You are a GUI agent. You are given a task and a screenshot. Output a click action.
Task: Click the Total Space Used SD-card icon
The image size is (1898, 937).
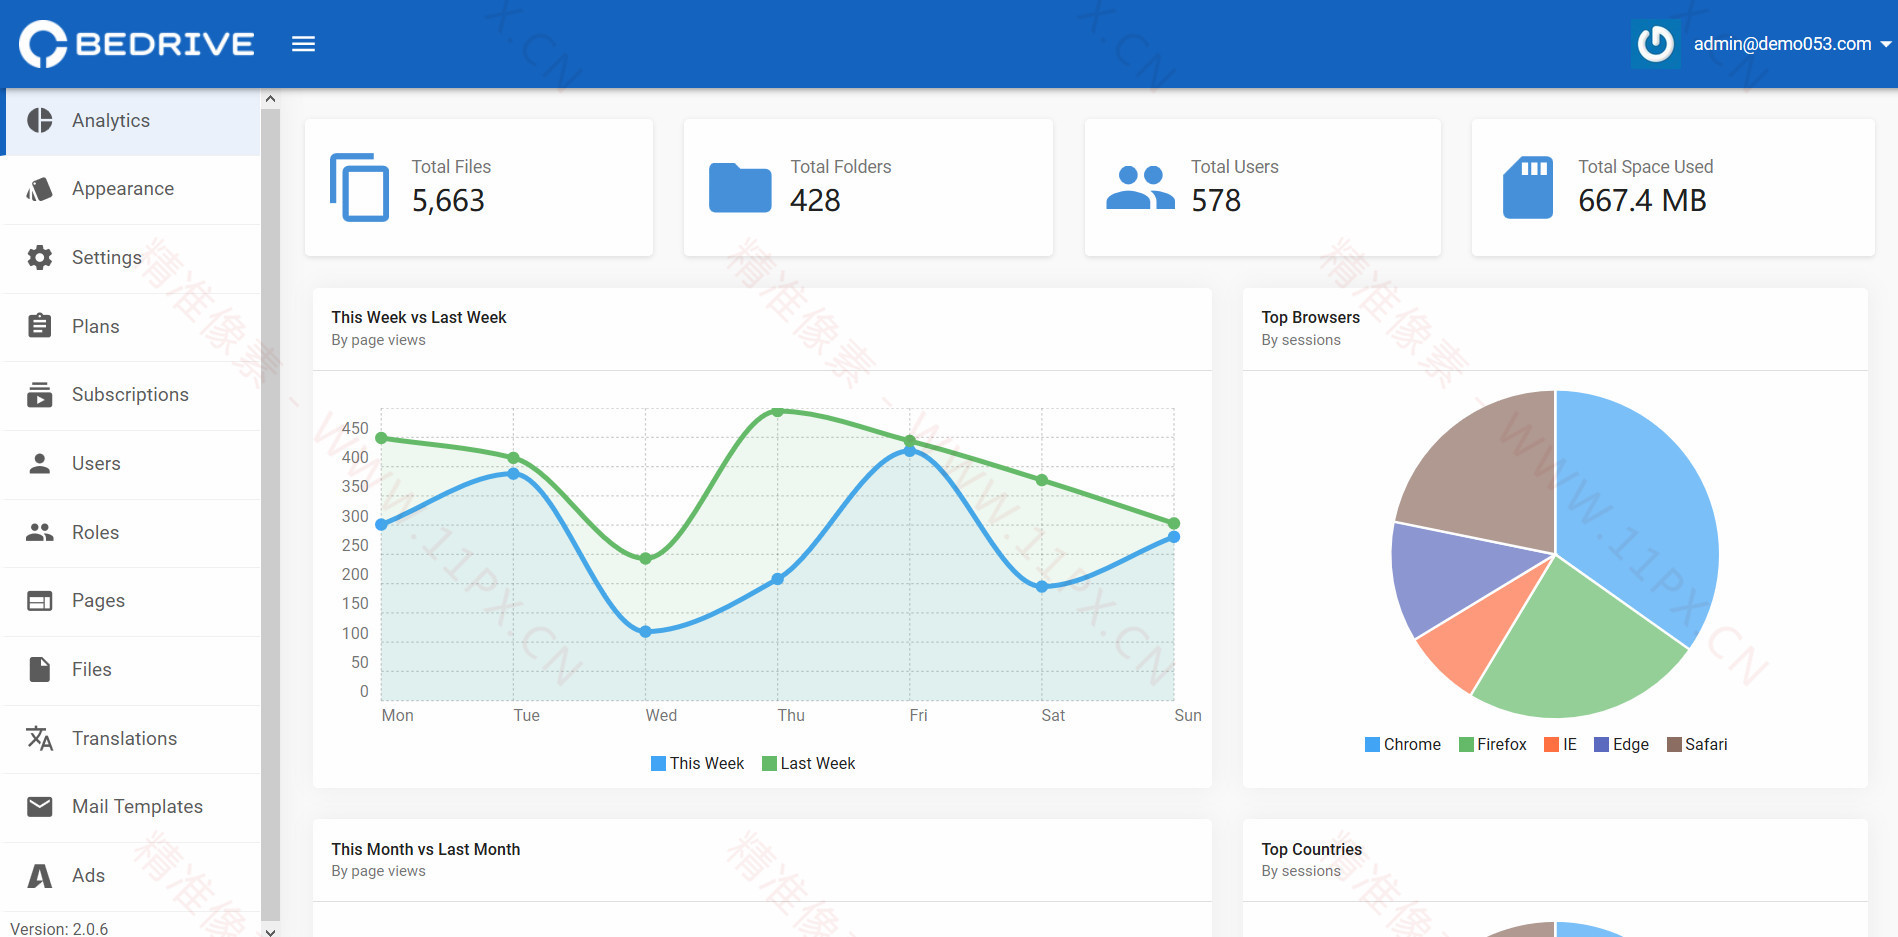click(x=1528, y=187)
